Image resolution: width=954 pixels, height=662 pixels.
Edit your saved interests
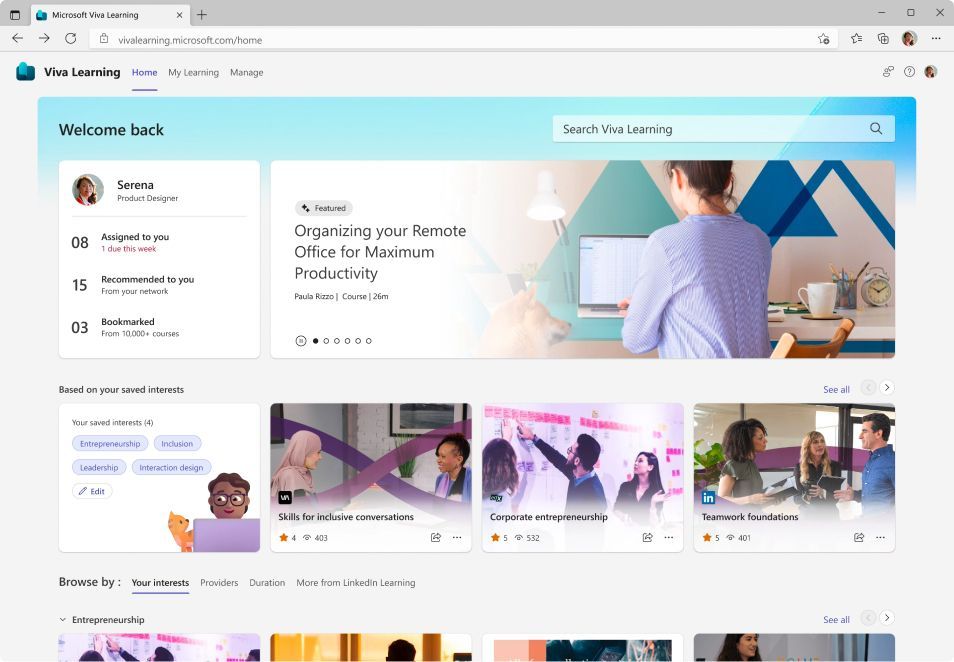92,491
